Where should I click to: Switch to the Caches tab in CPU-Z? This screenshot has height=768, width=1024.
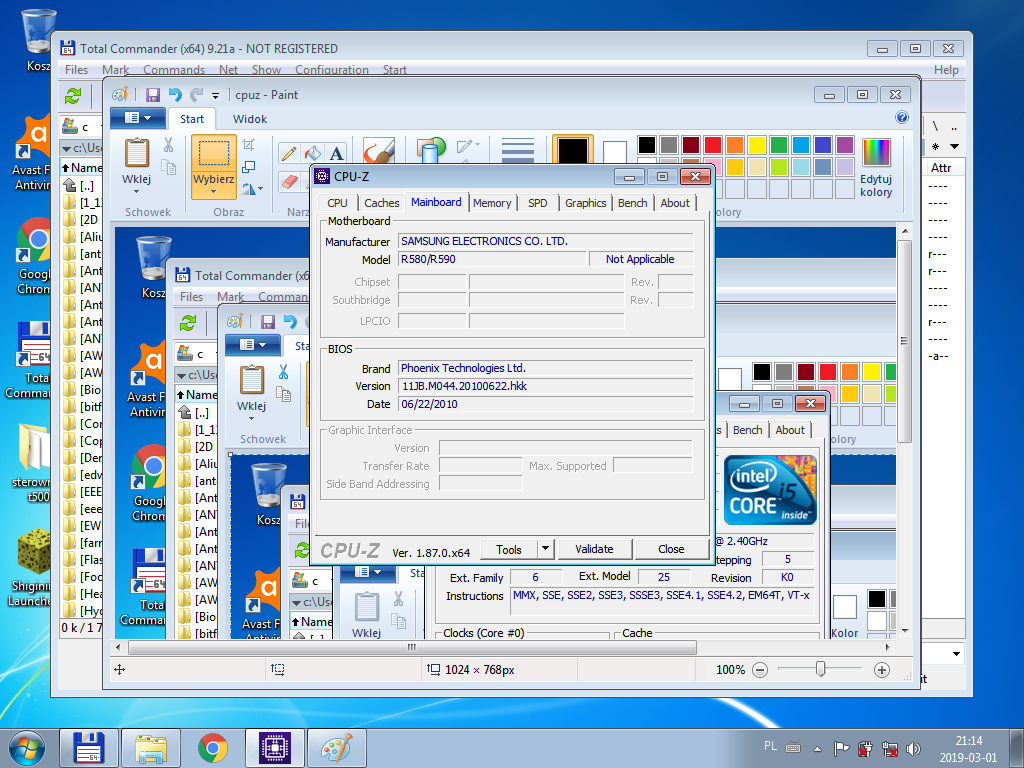point(381,203)
